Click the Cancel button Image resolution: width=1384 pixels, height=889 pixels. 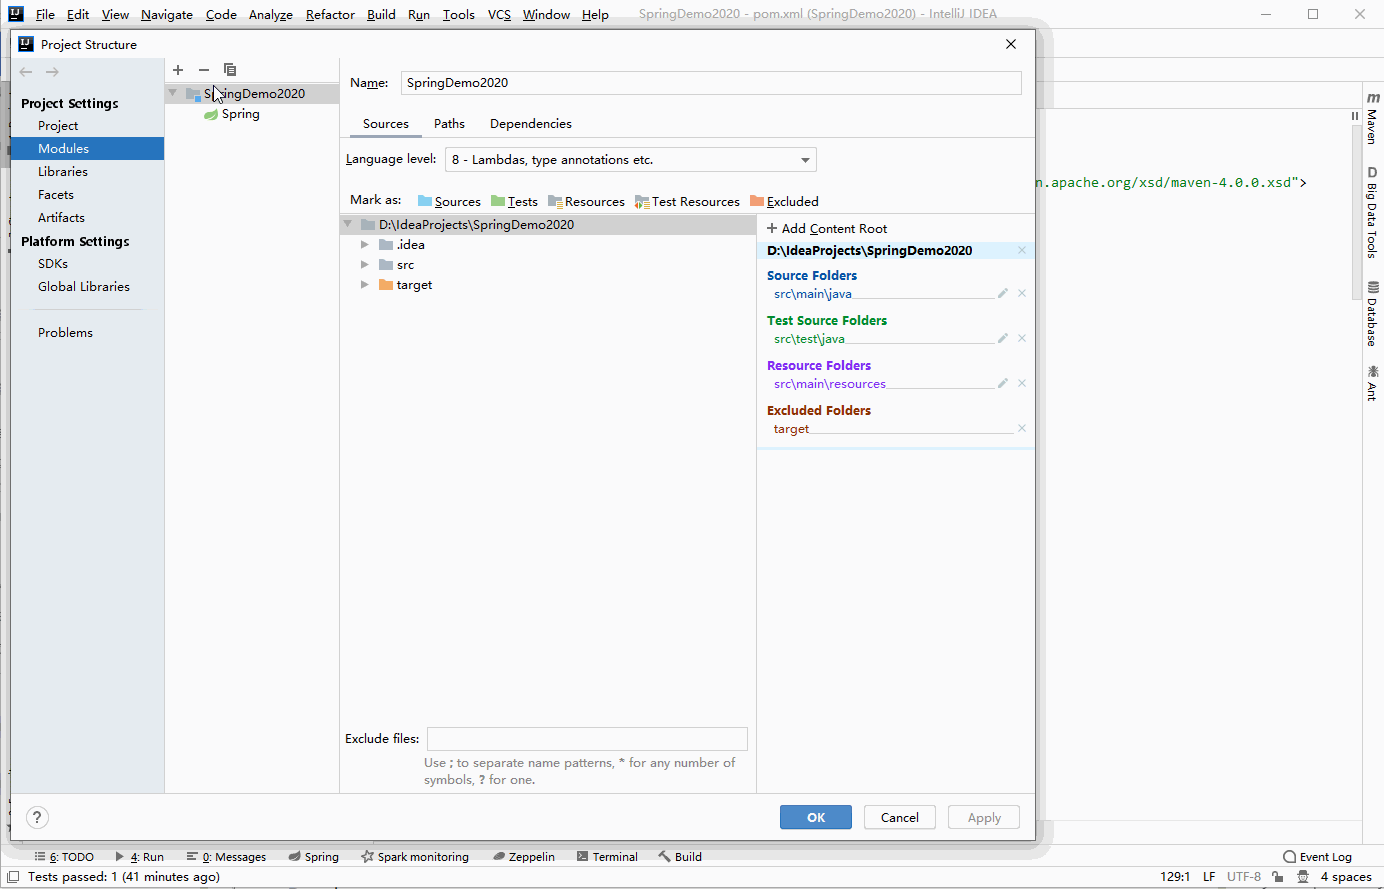point(900,818)
